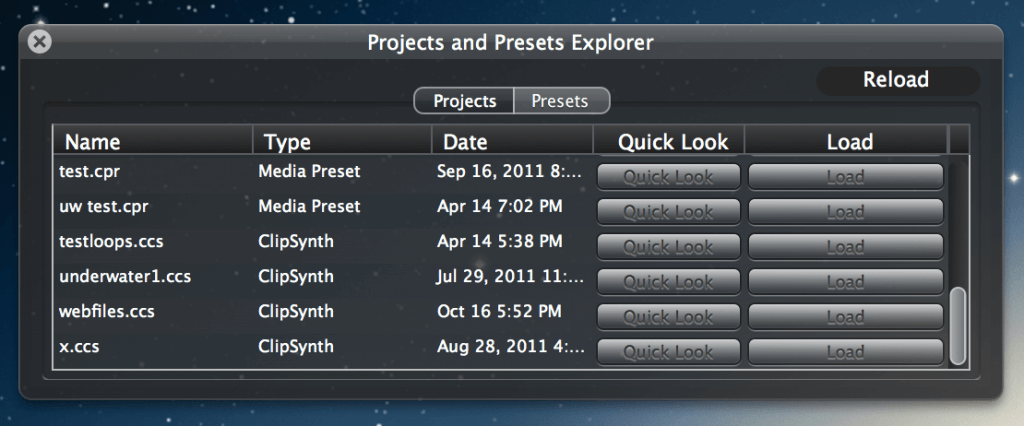1024x426 pixels.
Task: Select the uw test.cpr file name
Action: click(104, 206)
